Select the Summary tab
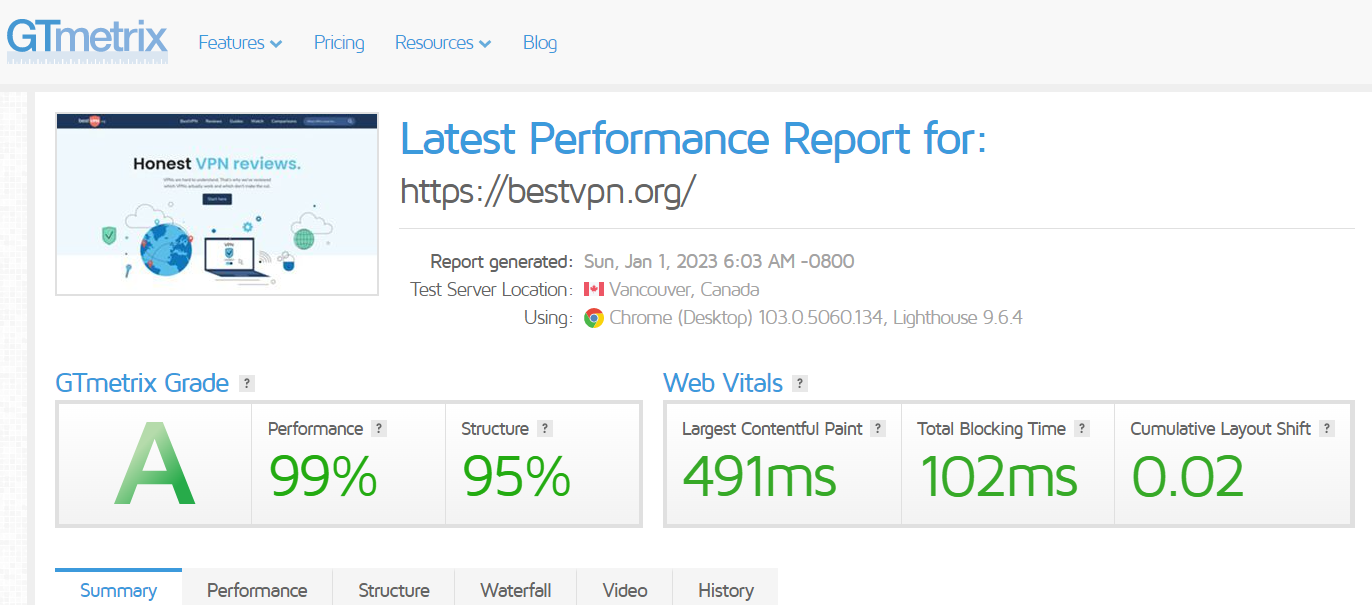 [119, 588]
